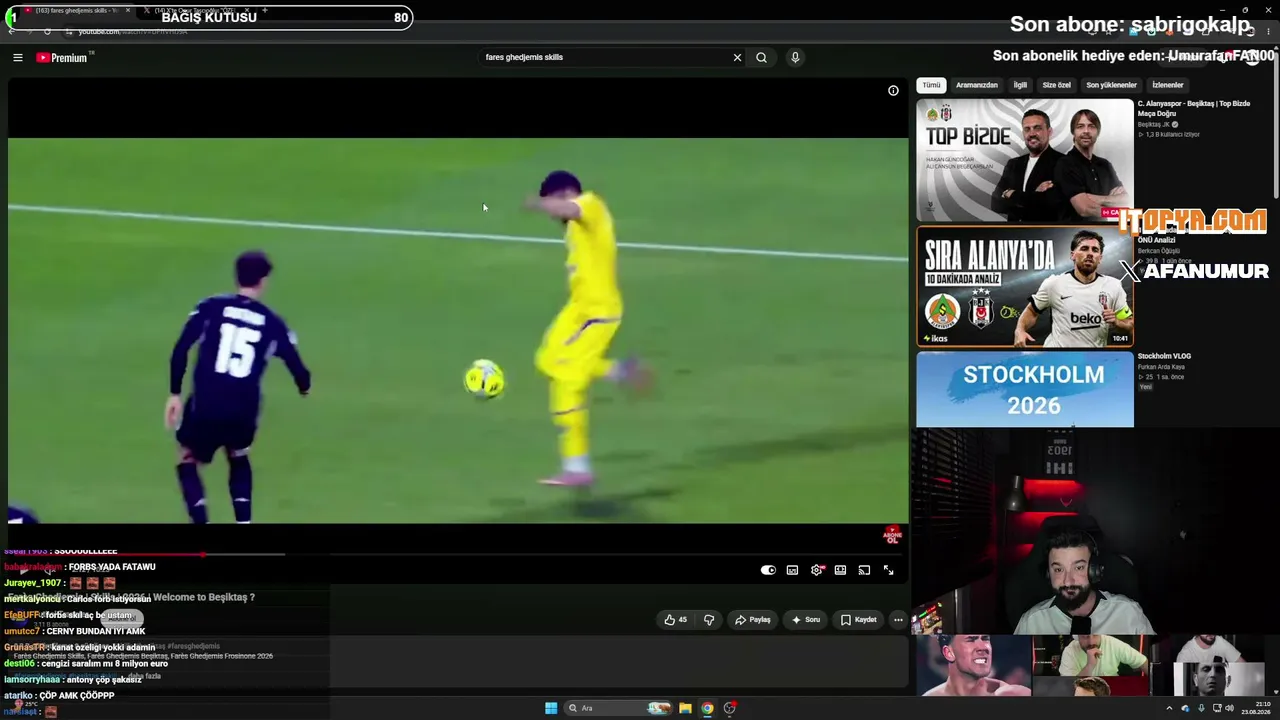Open the Stockholm VLOG video title
Image resolution: width=1280 pixels, height=720 pixels.
click(x=1164, y=356)
